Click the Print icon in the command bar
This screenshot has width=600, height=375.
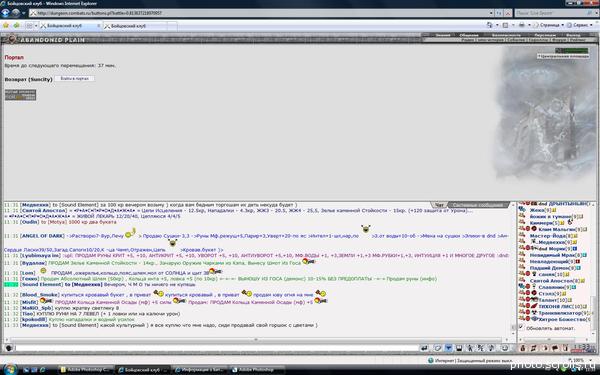coord(522,25)
